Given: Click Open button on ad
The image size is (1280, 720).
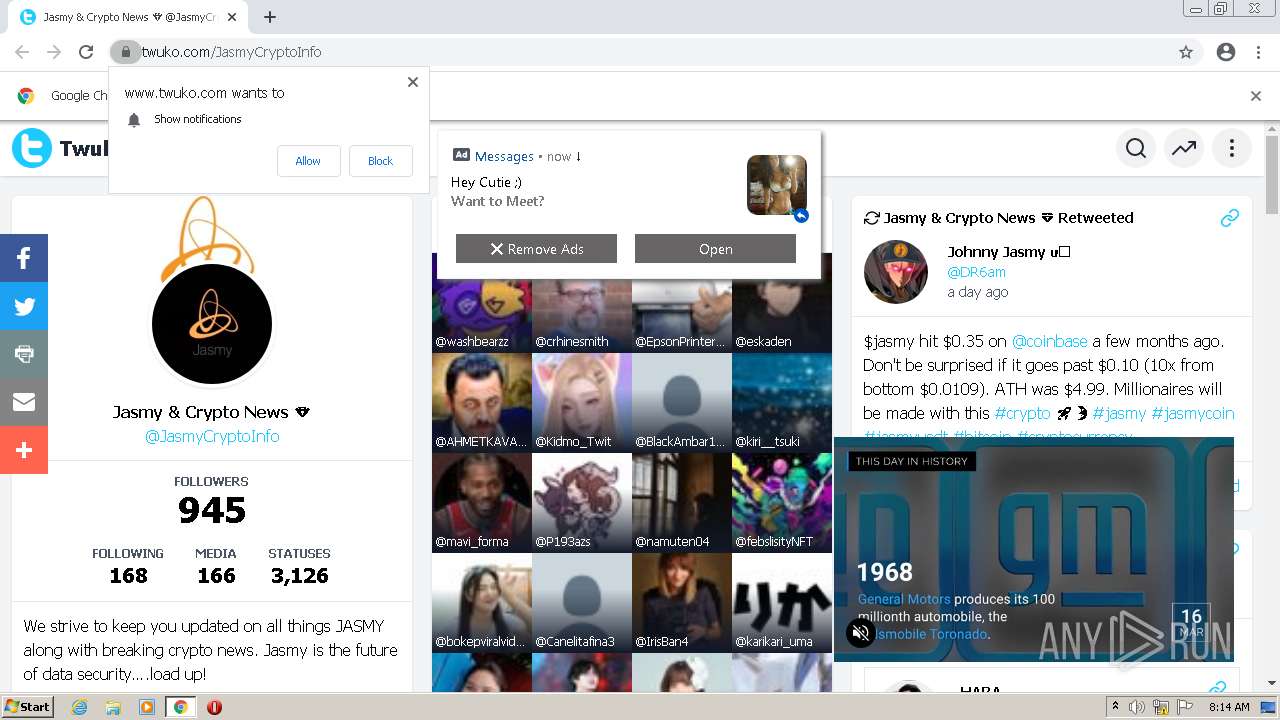Looking at the screenshot, I should click(715, 249).
